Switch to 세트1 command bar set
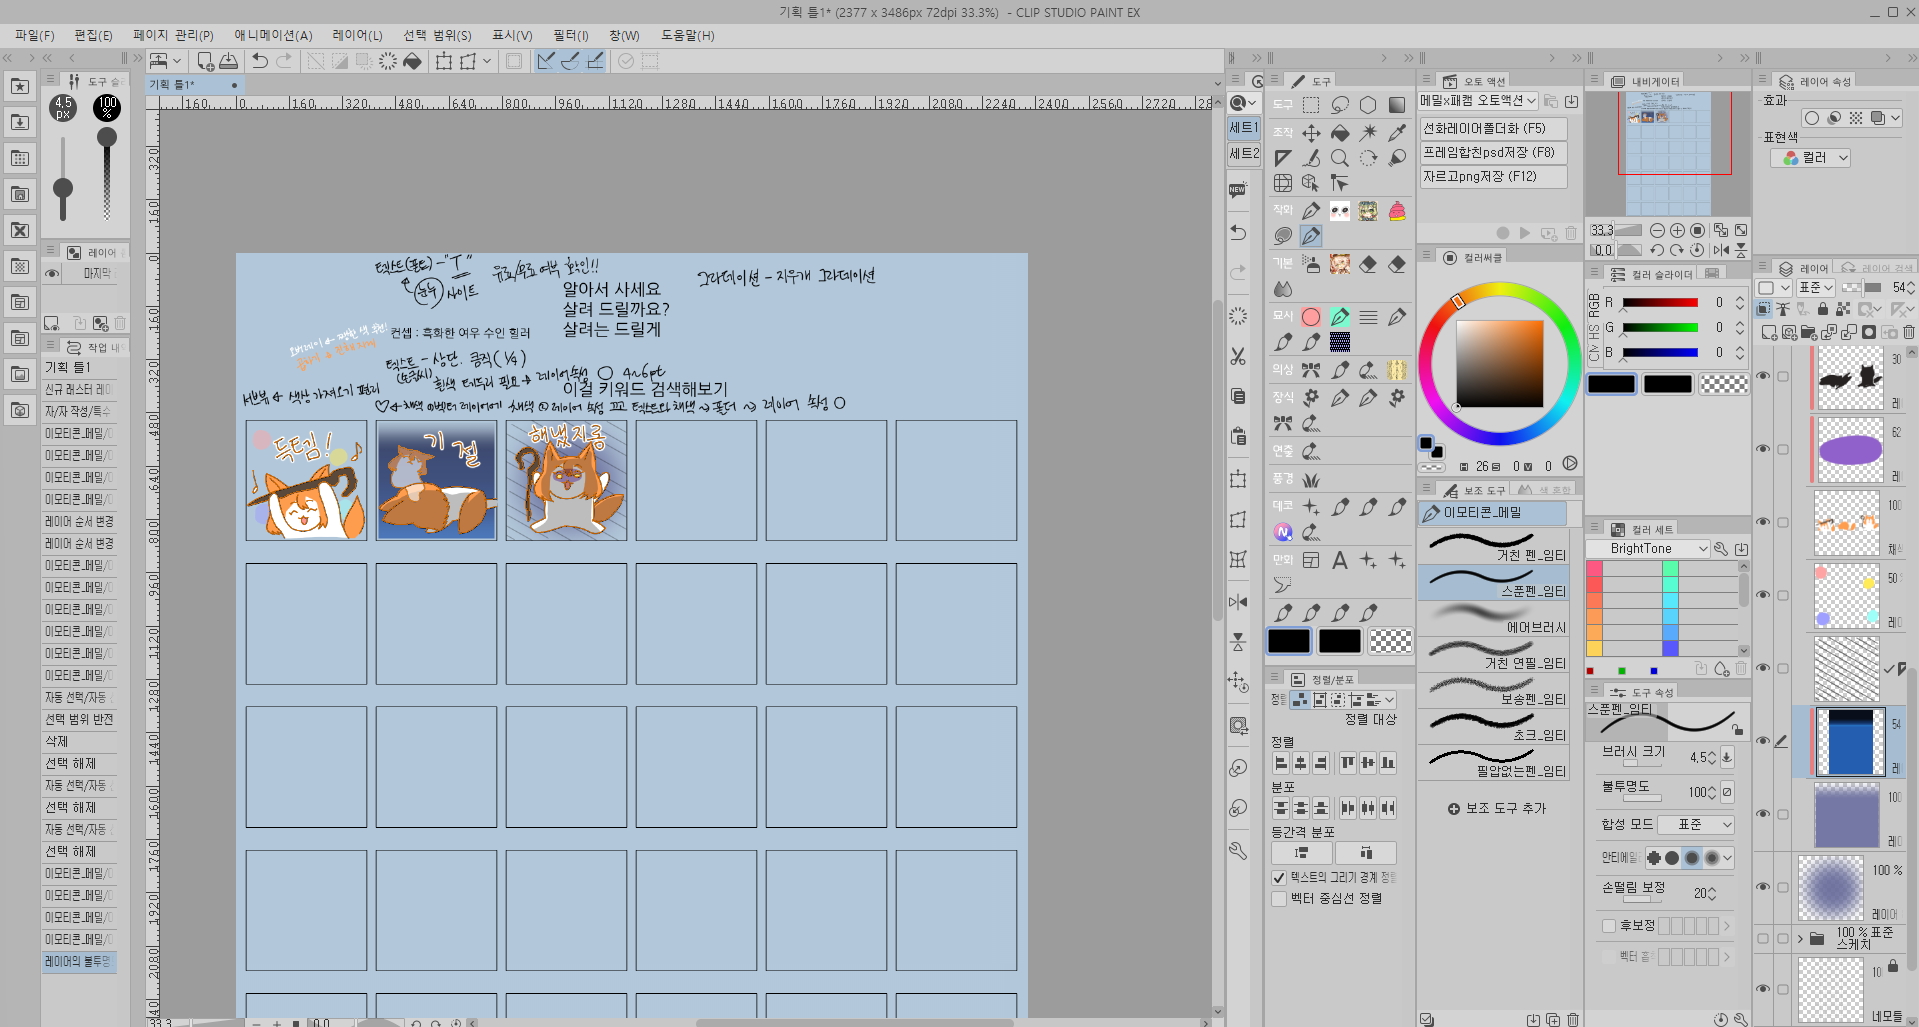Viewport: 1919px width, 1027px height. [1243, 128]
